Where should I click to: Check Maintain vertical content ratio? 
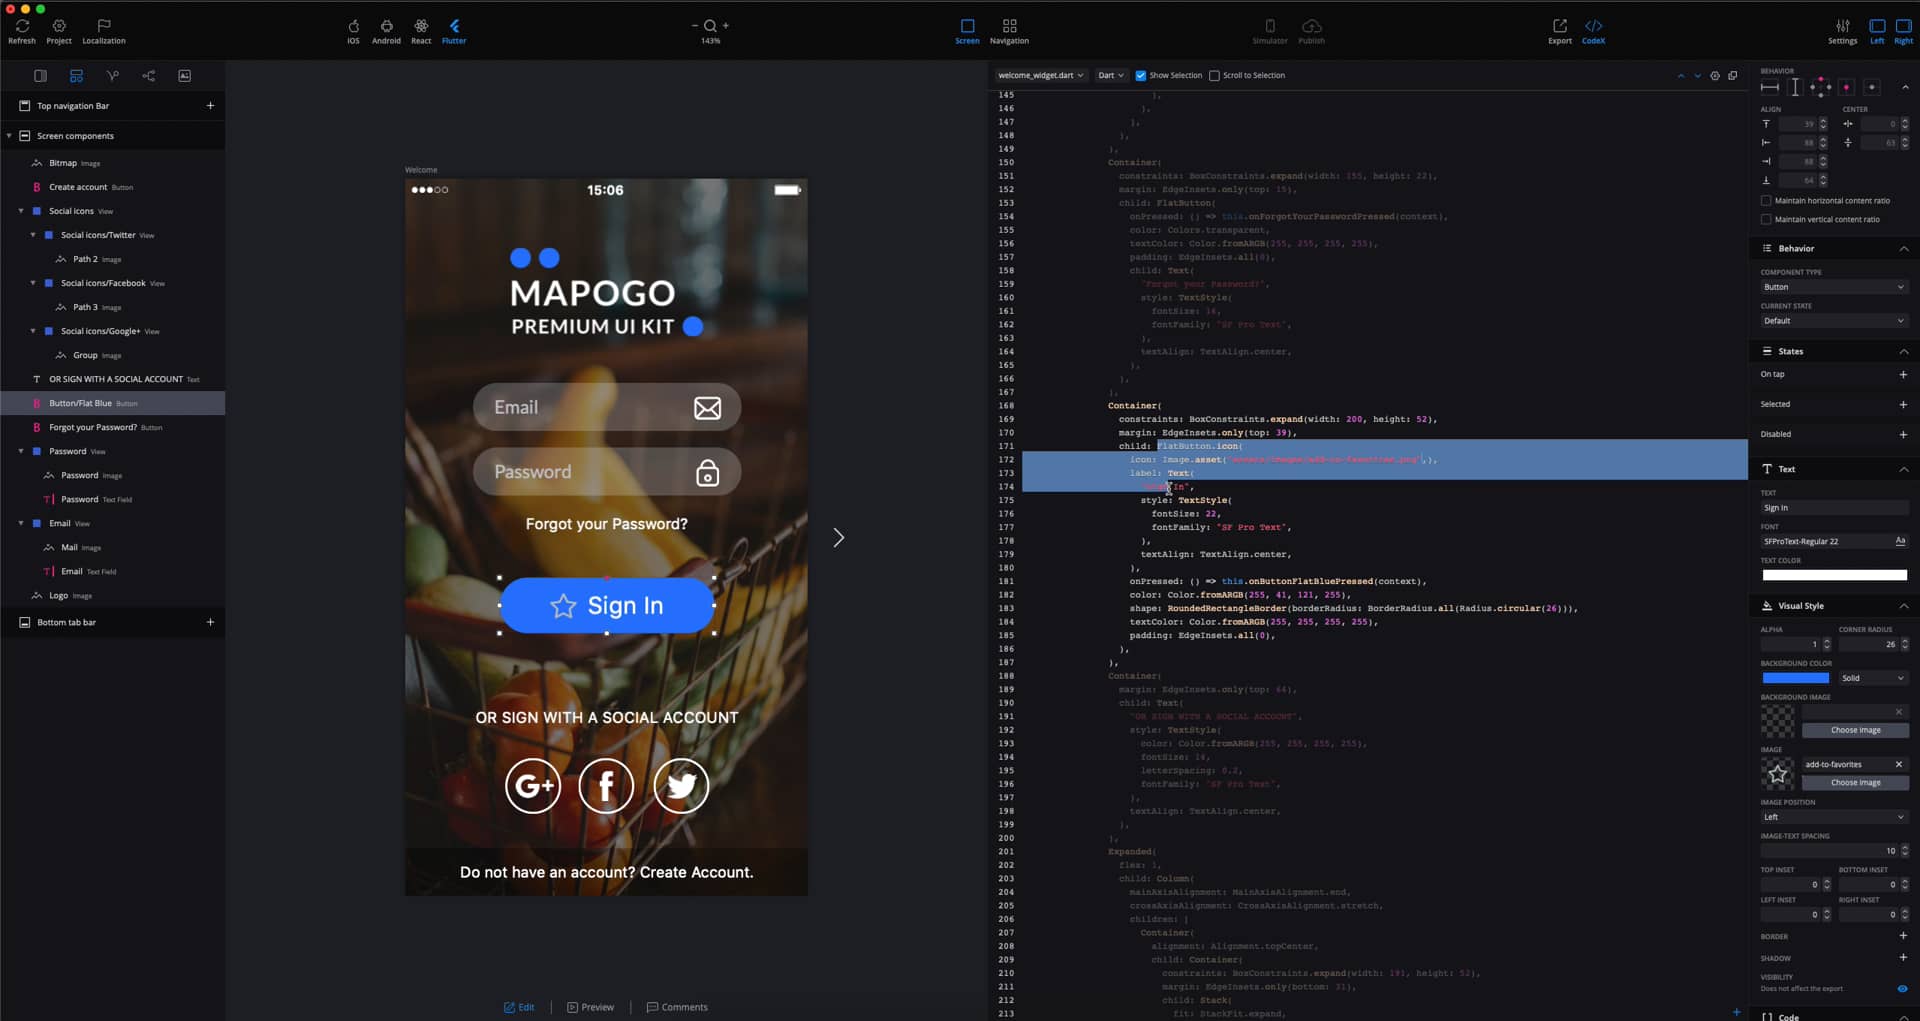(1766, 220)
